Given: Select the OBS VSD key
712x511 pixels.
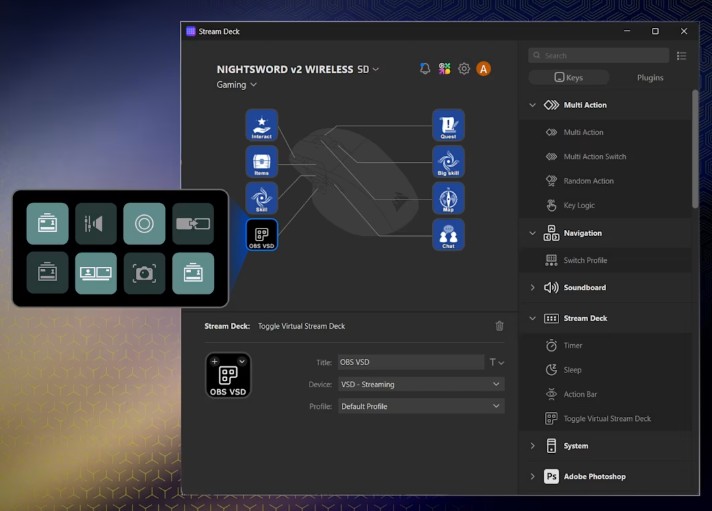Looking at the screenshot, I should [262, 234].
